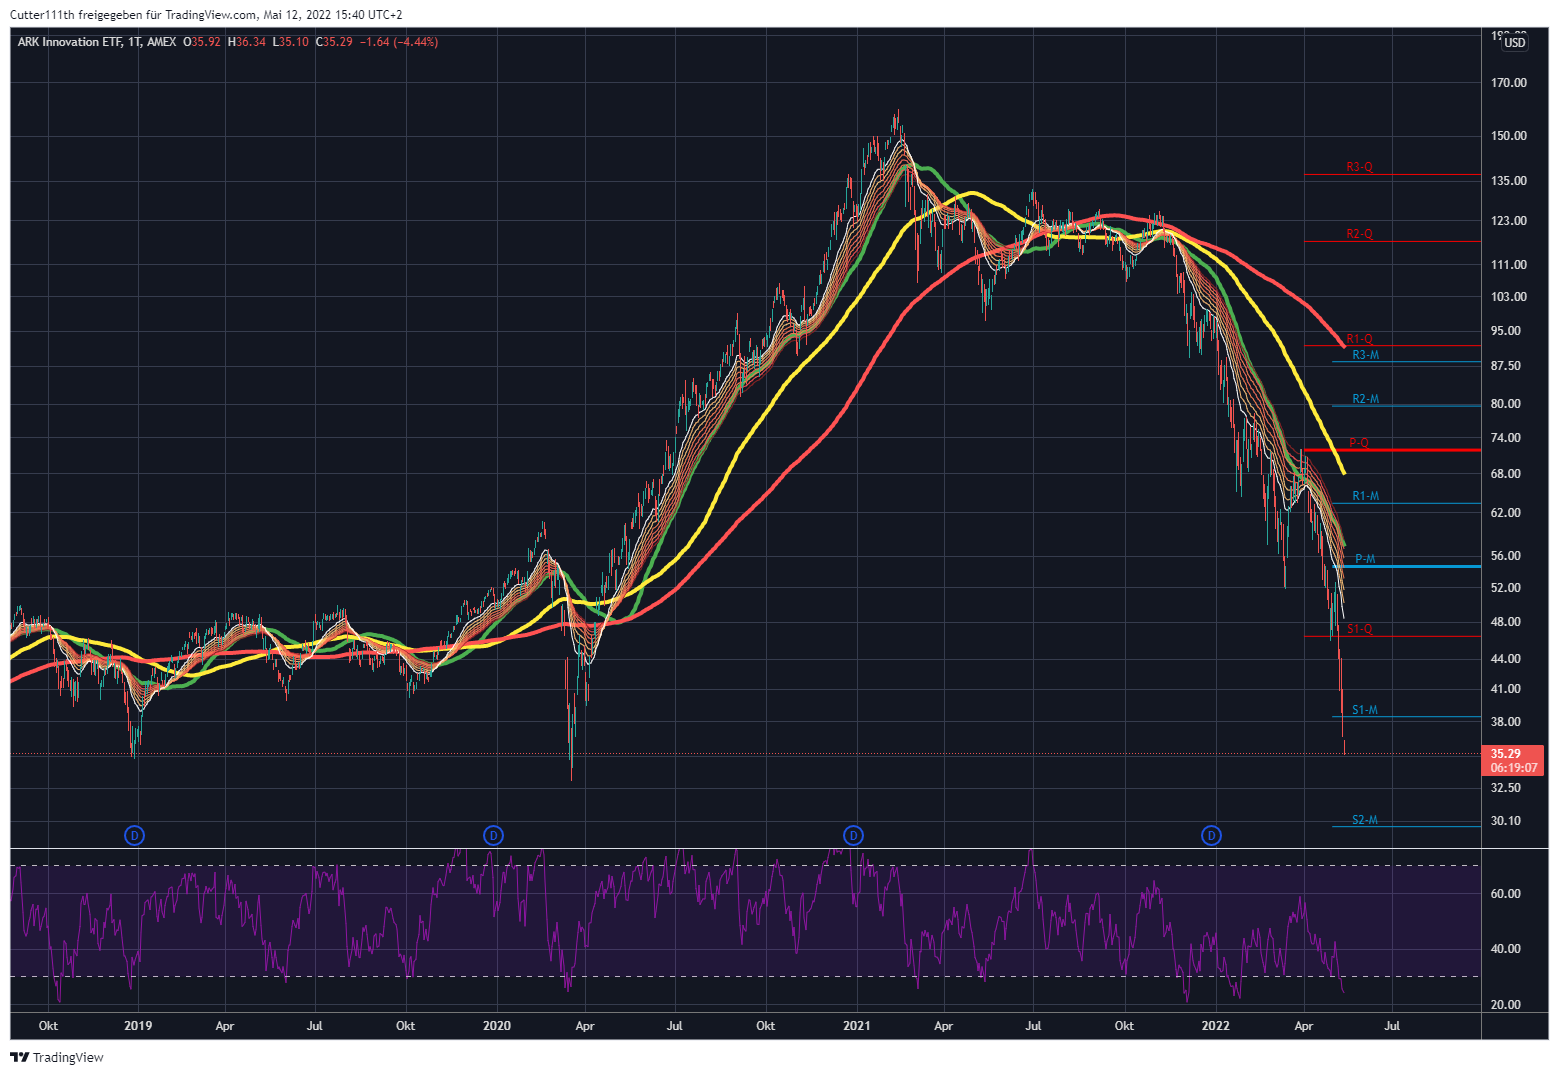Click 80.00 on the price axis
The height and width of the screenshot is (1075, 1559).
pos(1506,404)
